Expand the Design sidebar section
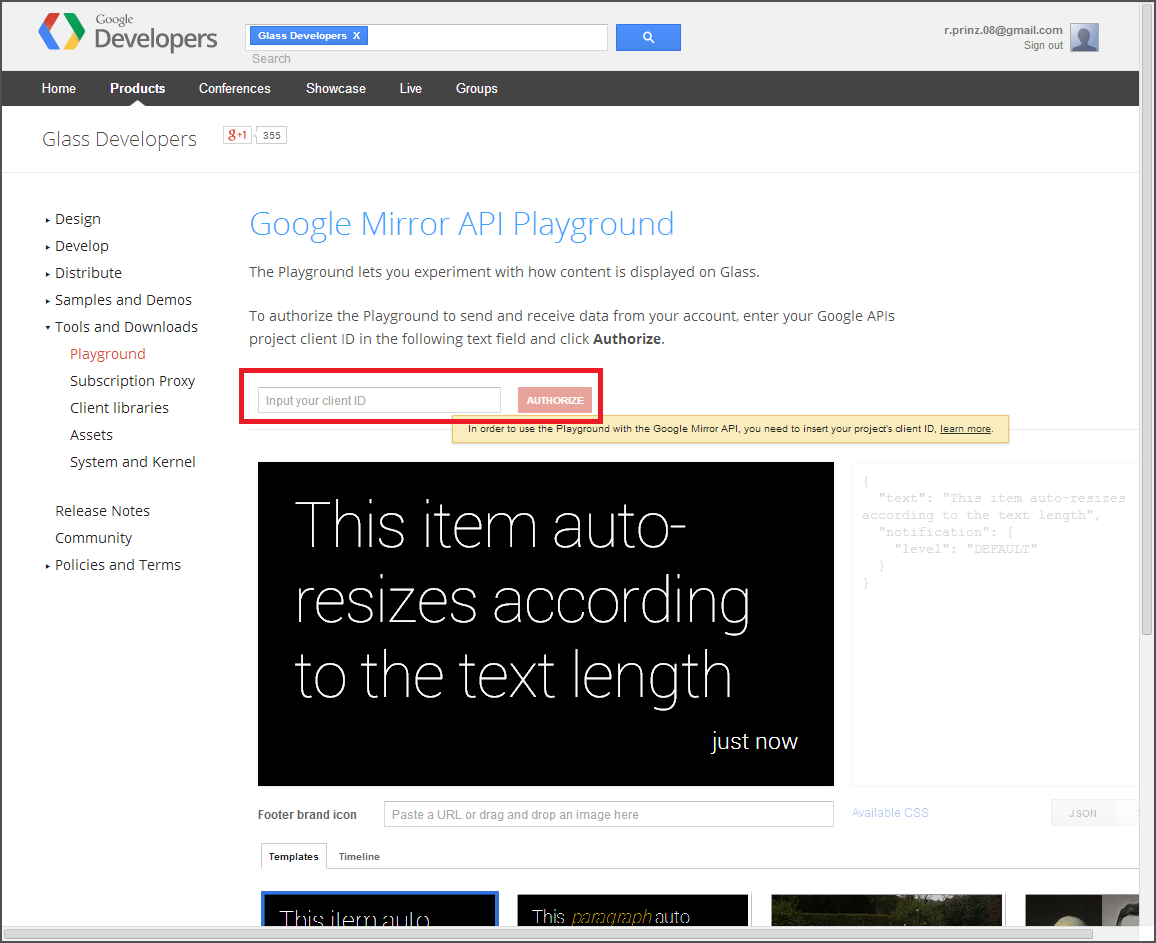Image resolution: width=1156 pixels, height=943 pixels. [77, 219]
